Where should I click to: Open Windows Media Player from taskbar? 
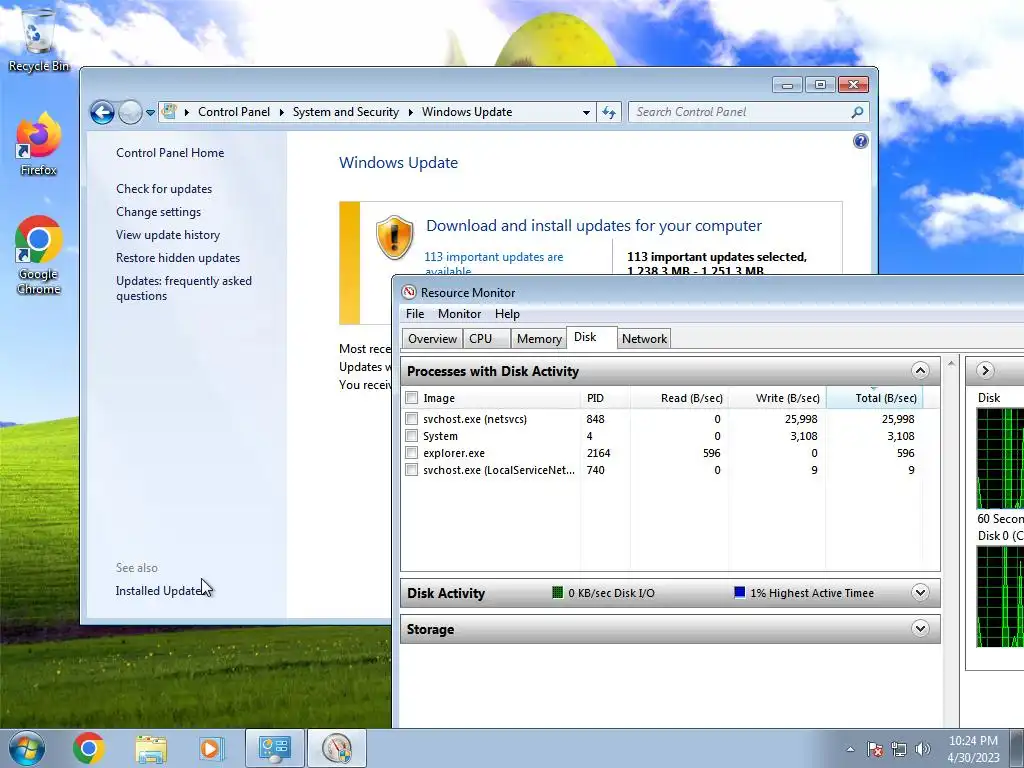point(212,748)
